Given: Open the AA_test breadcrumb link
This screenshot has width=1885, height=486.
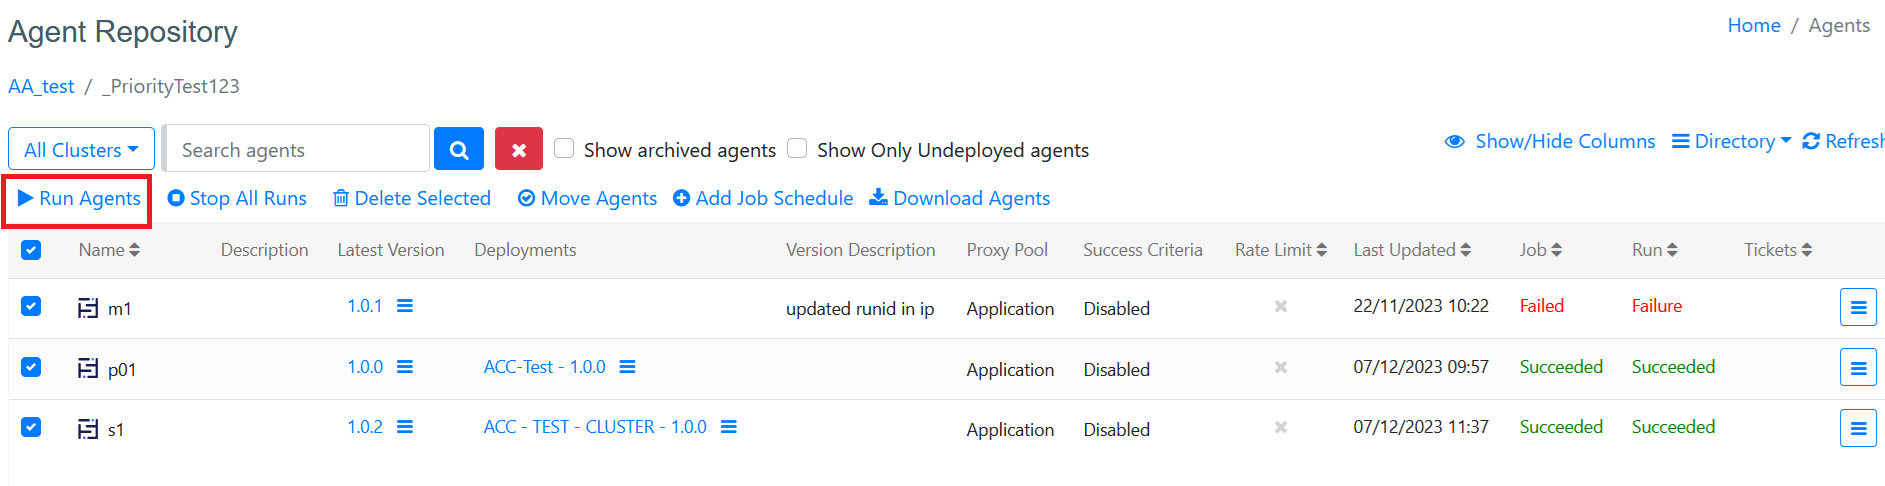Looking at the screenshot, I should click(41, 87).
